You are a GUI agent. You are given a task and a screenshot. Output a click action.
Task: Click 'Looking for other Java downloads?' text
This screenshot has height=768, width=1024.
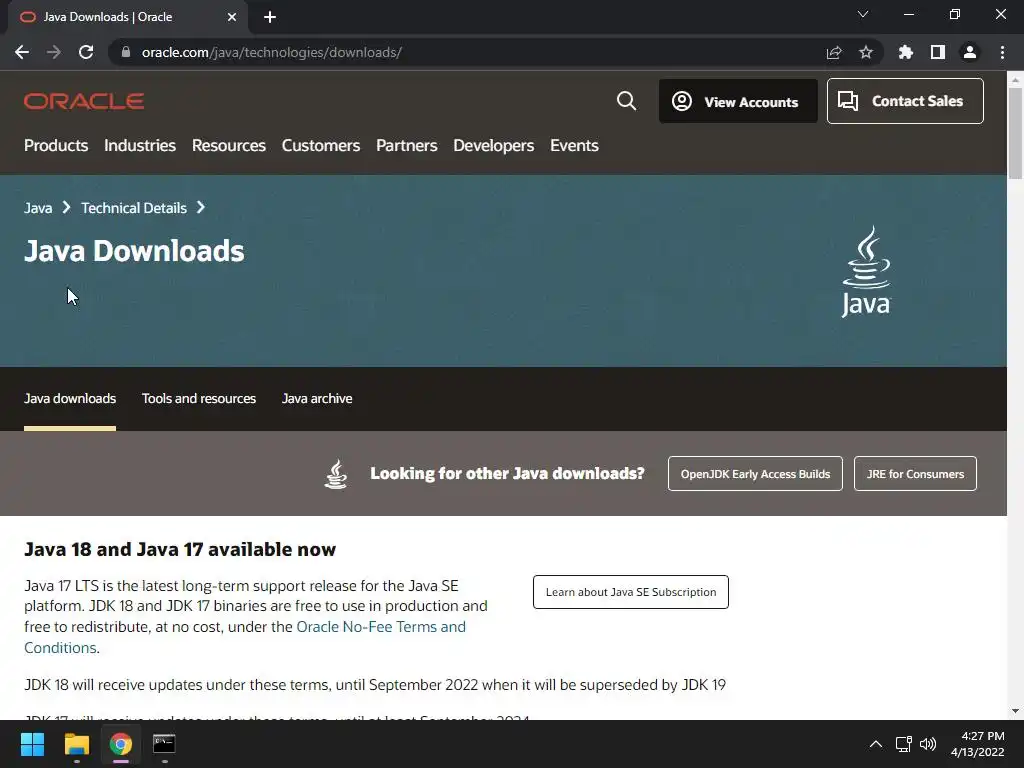click(x=507, y=473)
